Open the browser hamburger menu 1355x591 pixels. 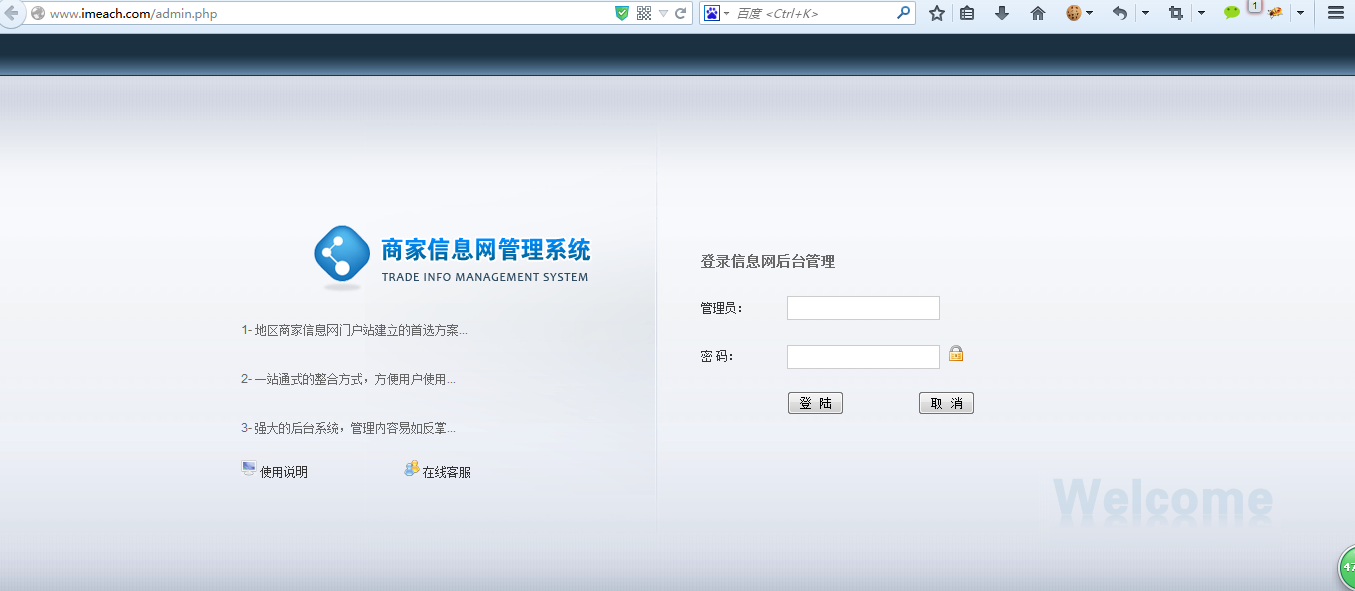click(x=1336, y=13)
